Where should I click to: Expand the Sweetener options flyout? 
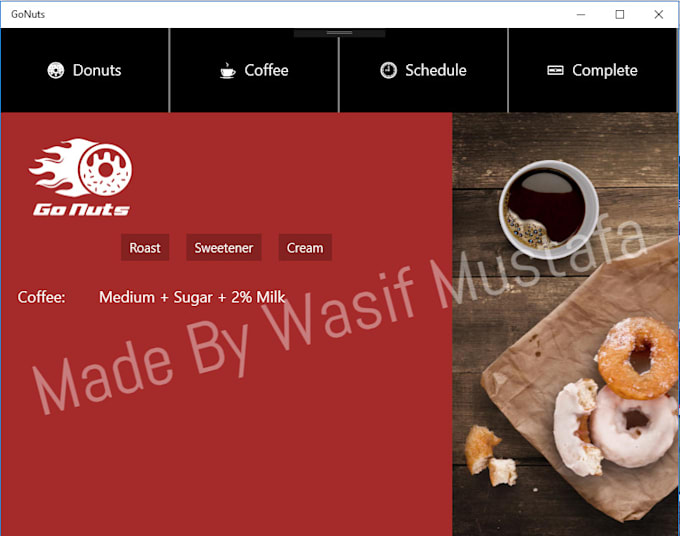coord(224,248)
